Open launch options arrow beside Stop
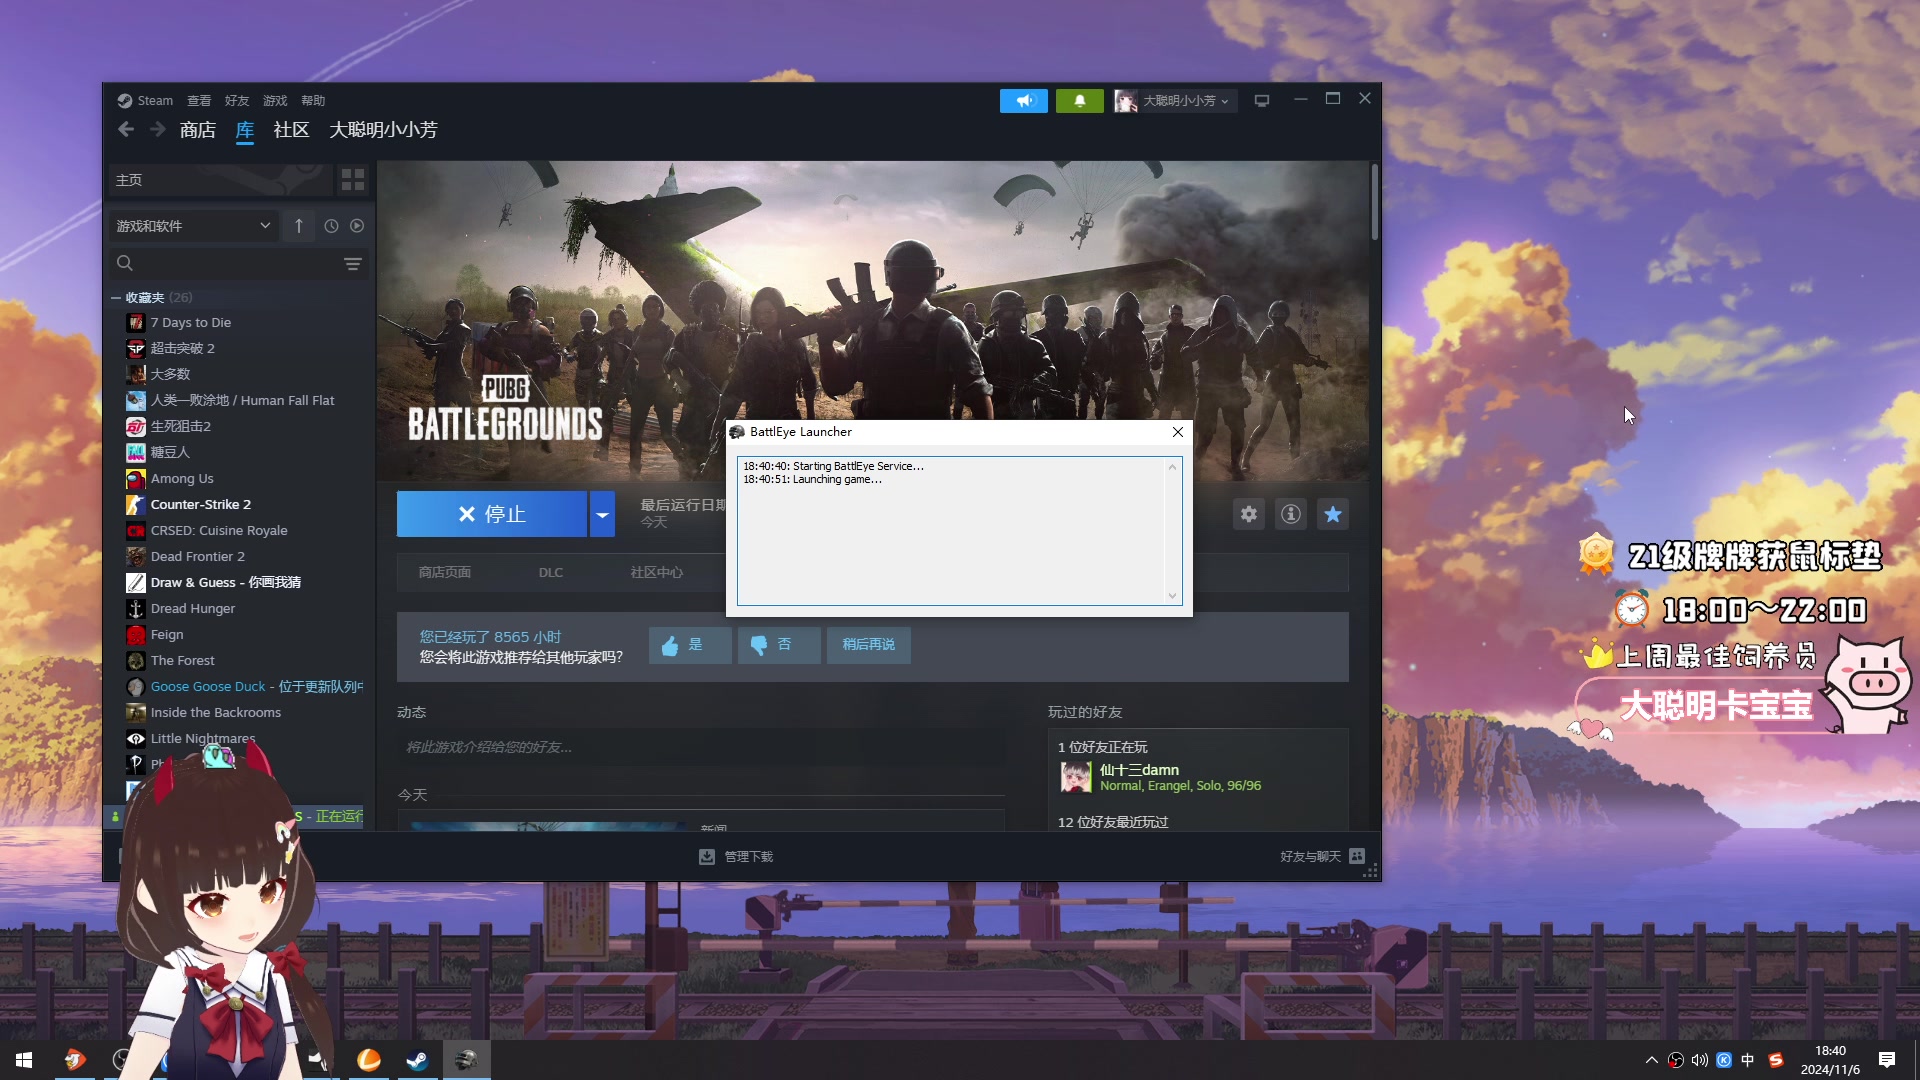The image size is (1920, 1080). click(602, 514)
